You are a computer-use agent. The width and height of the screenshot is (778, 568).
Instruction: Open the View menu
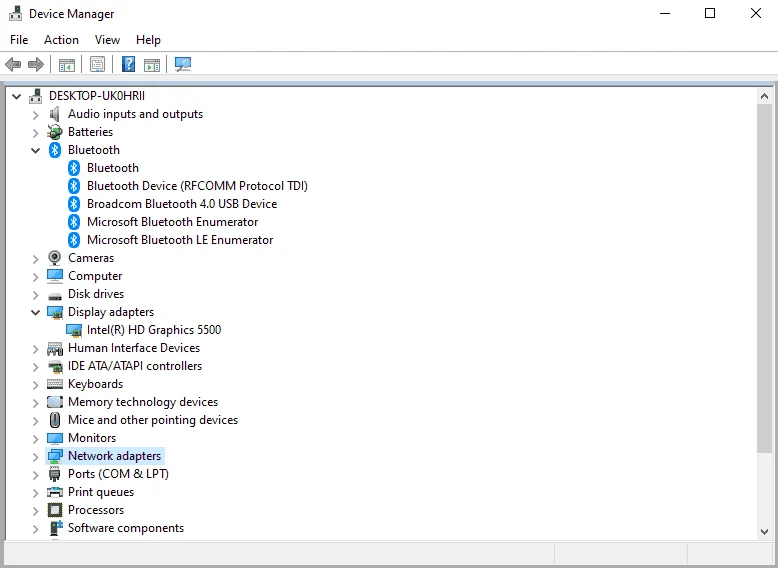point(107,40)
